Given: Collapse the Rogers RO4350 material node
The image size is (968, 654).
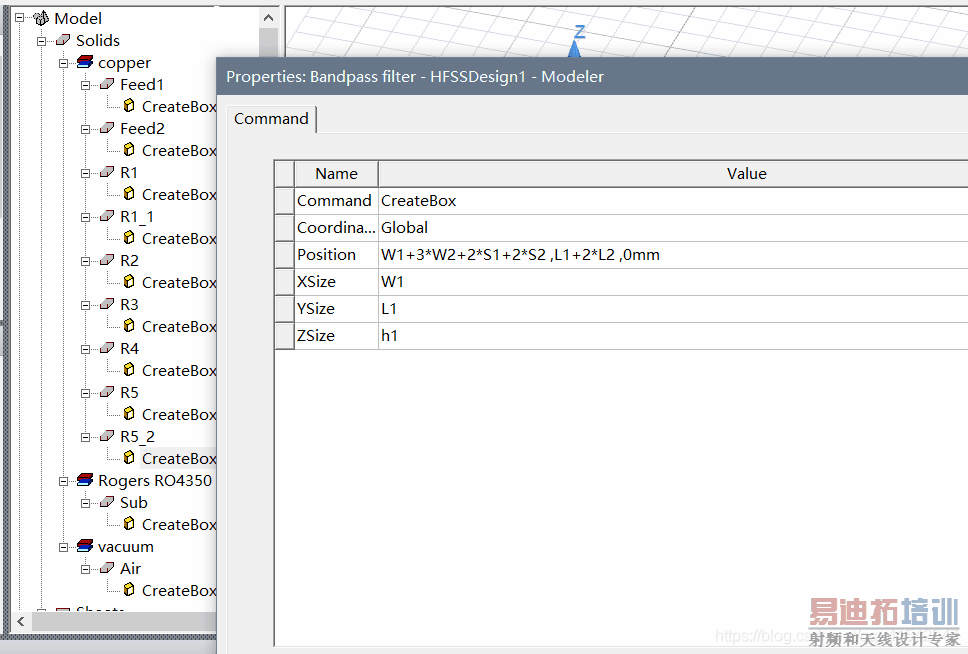Looking at the screenshot, I should [x=63, y=481].
